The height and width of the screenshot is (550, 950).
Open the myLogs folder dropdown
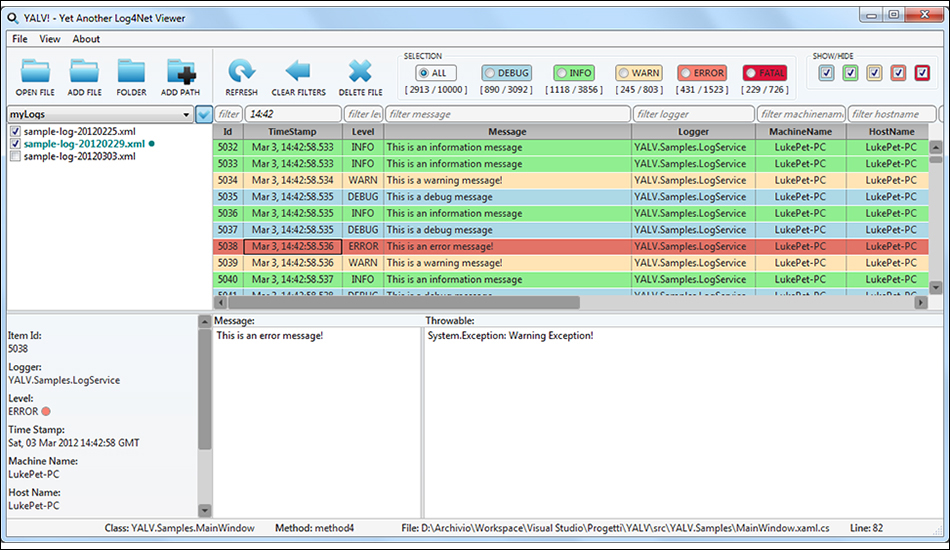point(186,114)
